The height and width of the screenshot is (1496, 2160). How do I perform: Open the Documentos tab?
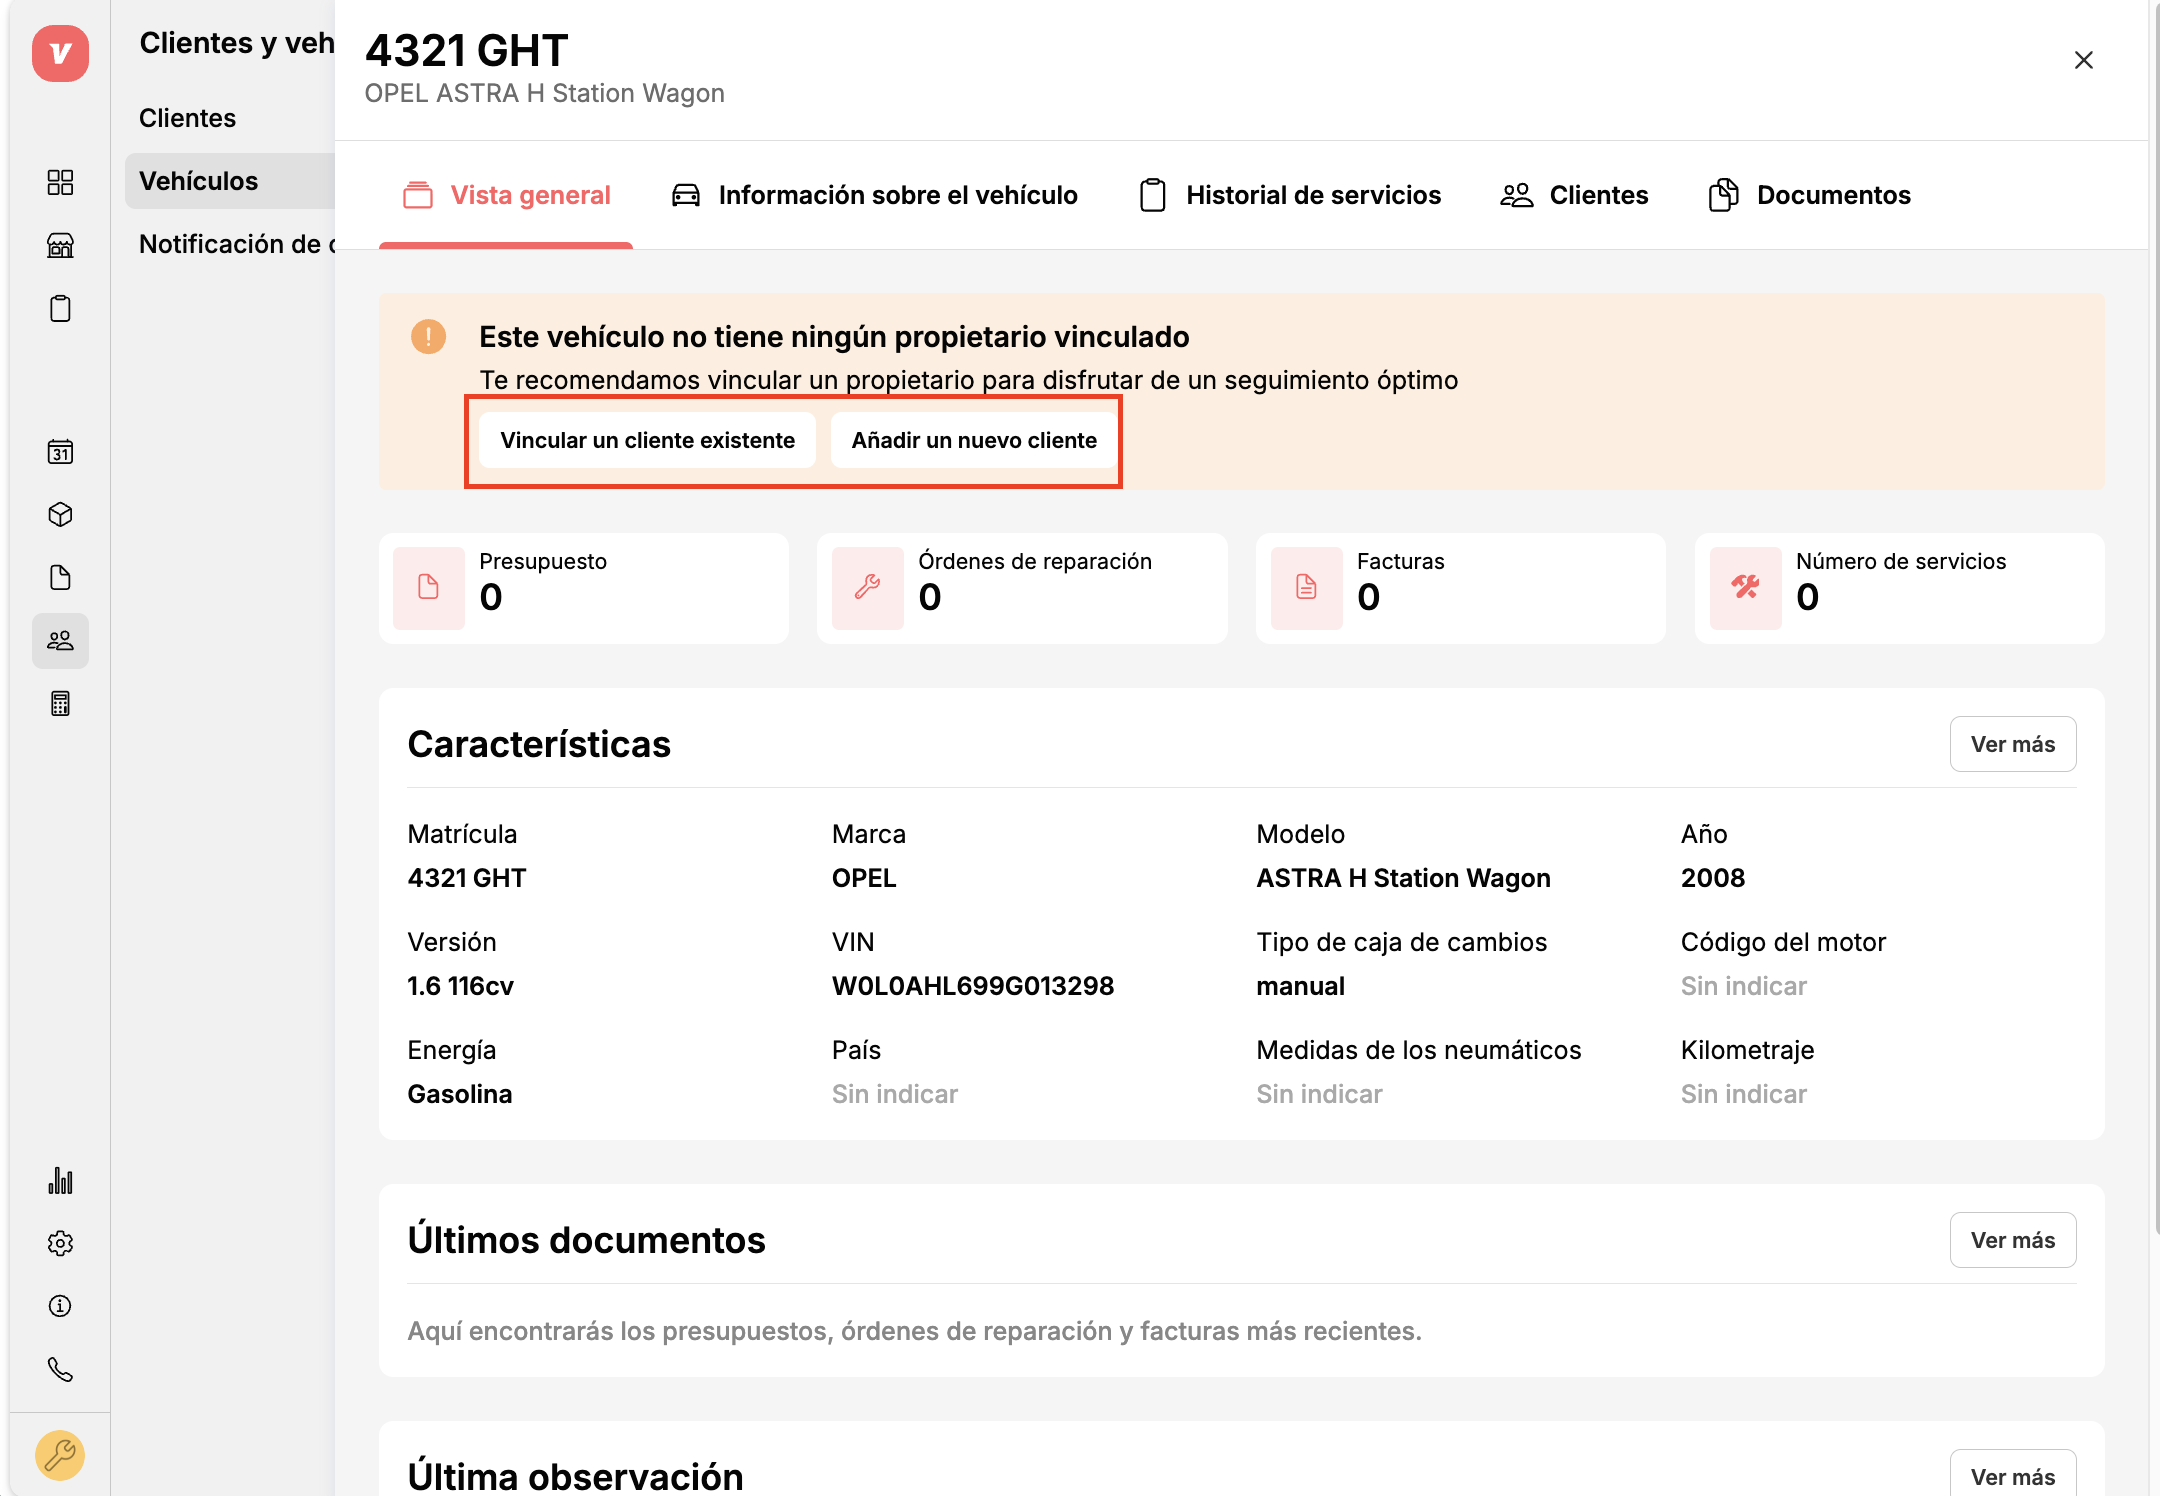click(1810, 195)
